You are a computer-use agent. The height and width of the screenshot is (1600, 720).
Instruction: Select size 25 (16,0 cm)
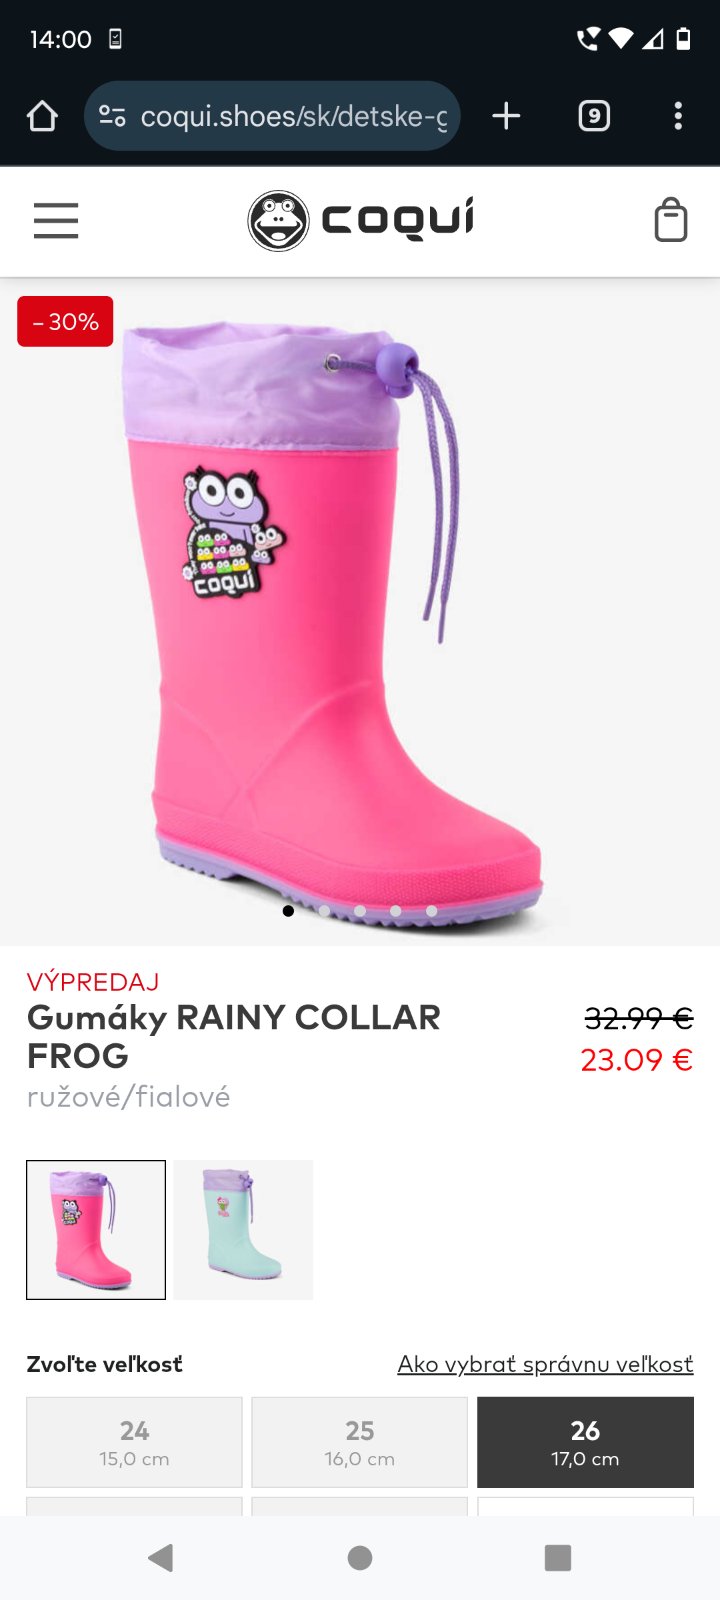(360, 1442)
